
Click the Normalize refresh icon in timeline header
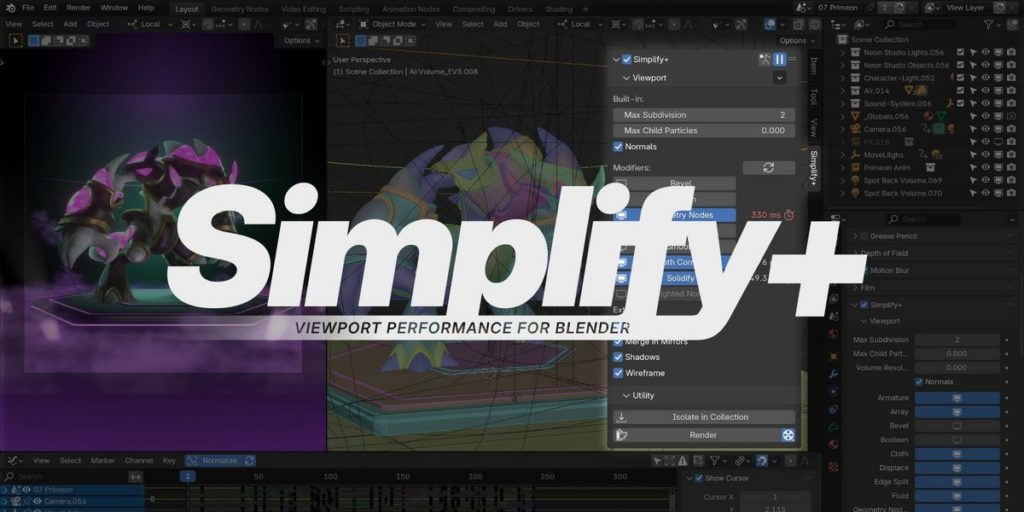tap(249, 460)
